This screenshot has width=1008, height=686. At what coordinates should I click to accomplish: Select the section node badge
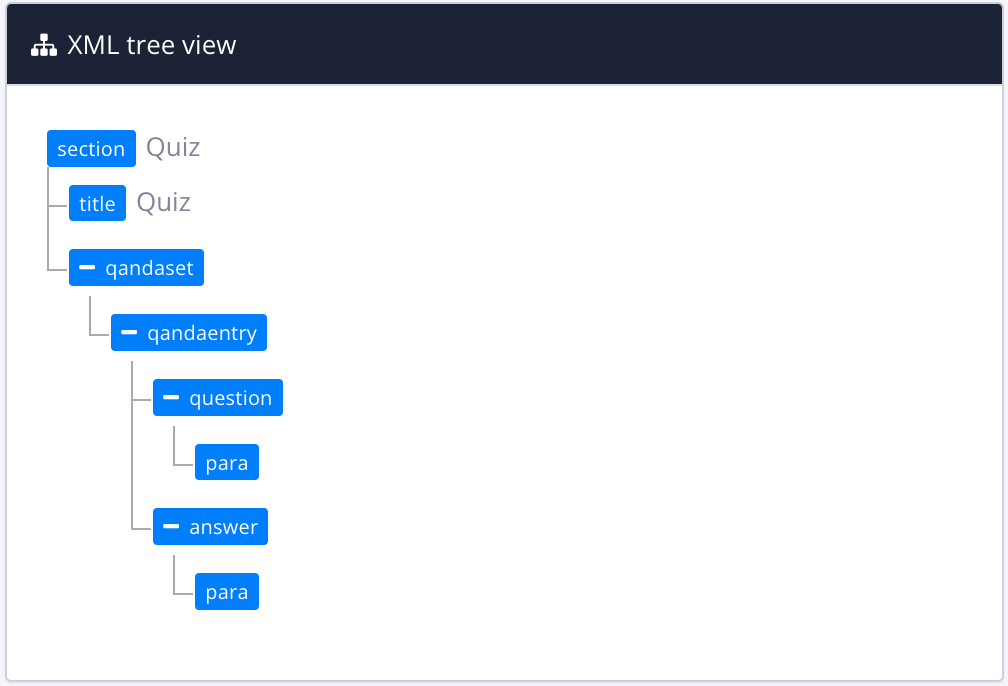point(91,148)
